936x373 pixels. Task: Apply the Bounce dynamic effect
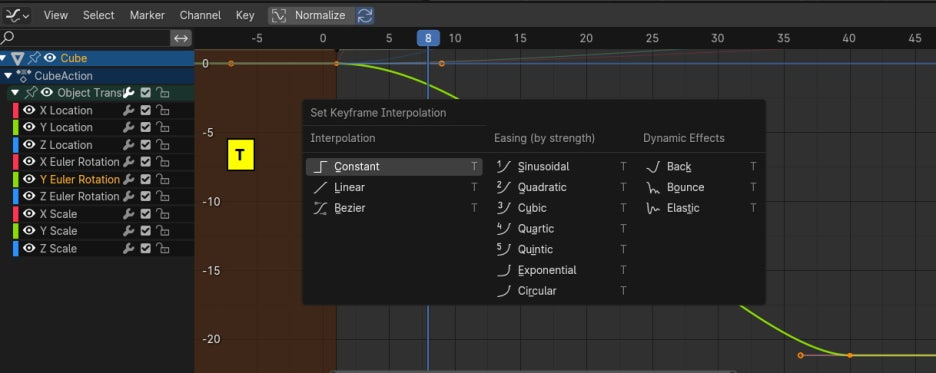701,187
